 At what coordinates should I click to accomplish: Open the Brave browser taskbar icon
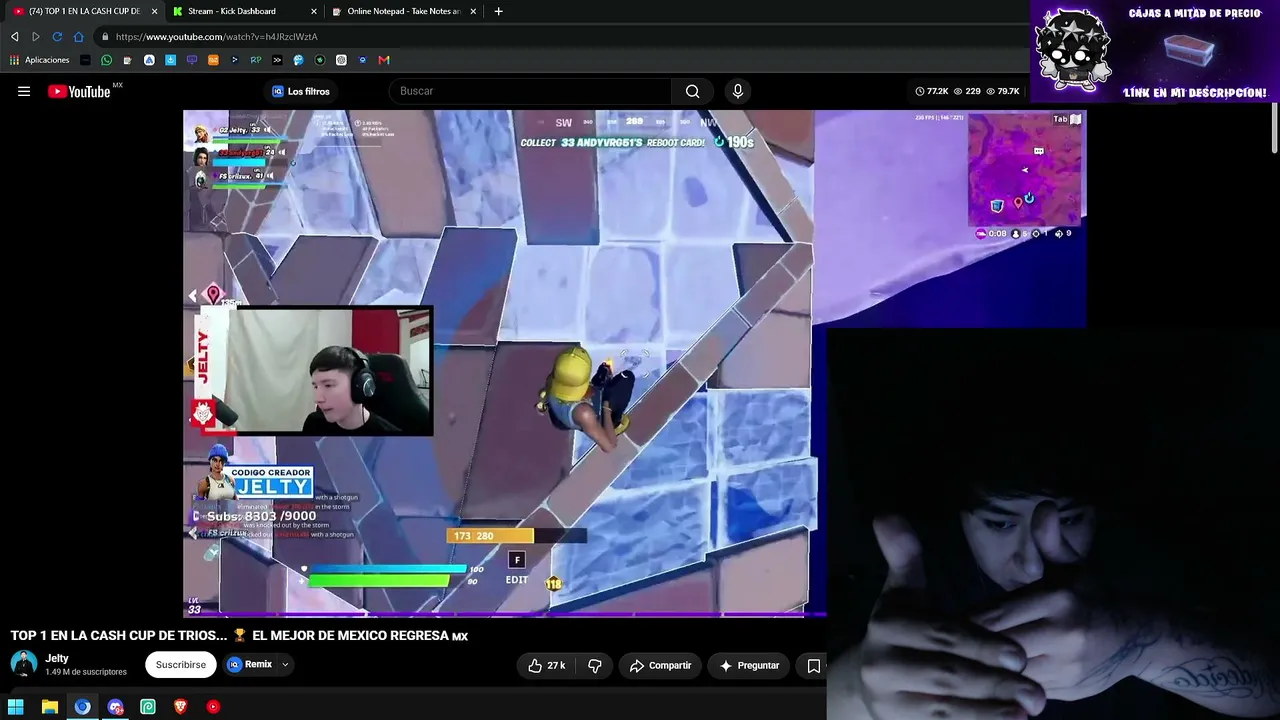point(180,707)
